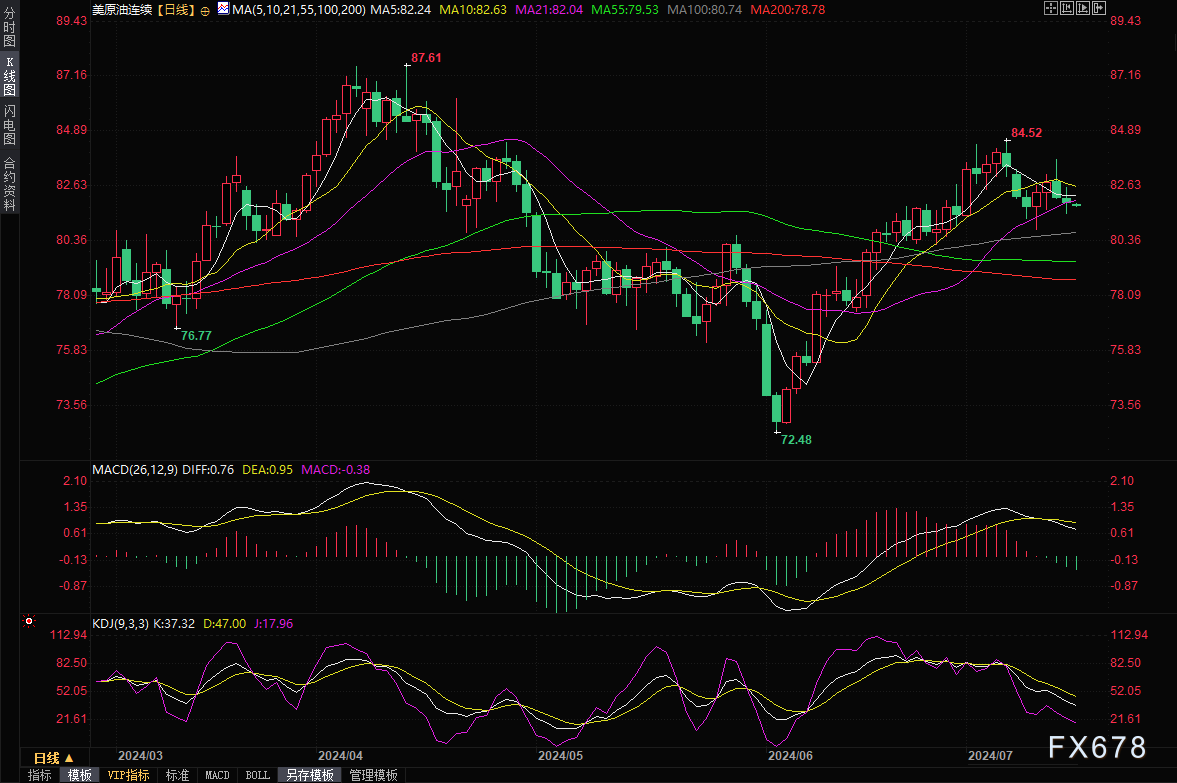Click the MACD:-0.38 readout

(336, 470)
